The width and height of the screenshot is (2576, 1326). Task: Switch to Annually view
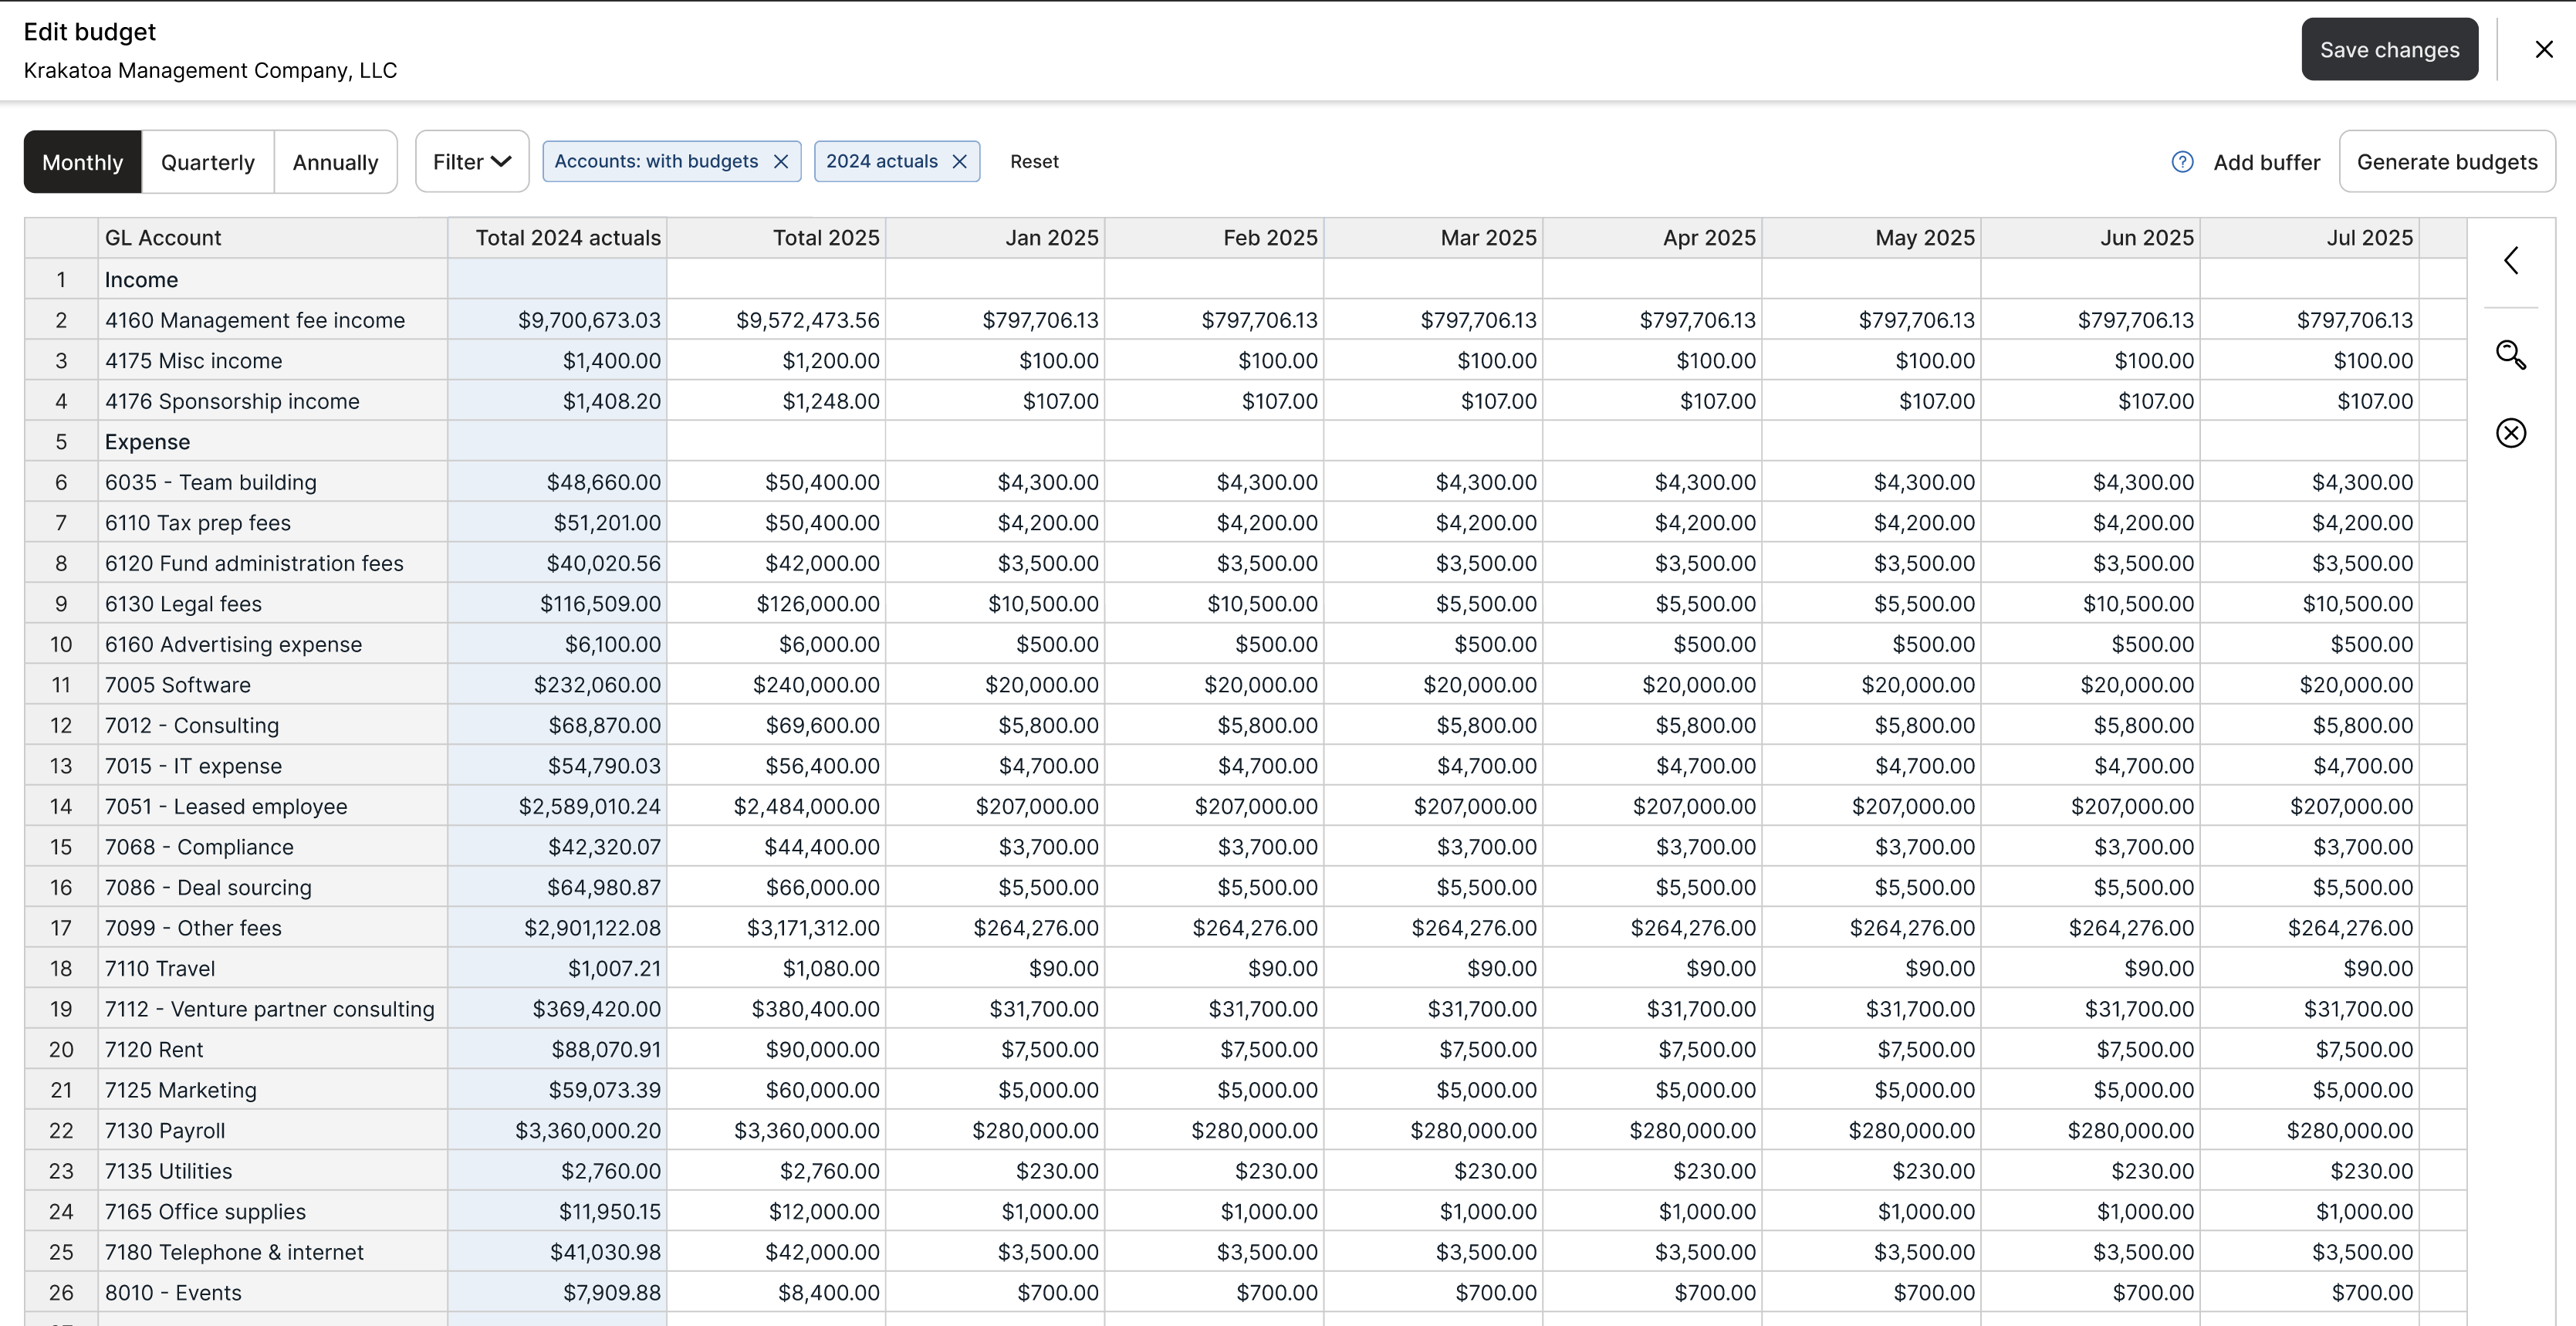click(335, 162)
